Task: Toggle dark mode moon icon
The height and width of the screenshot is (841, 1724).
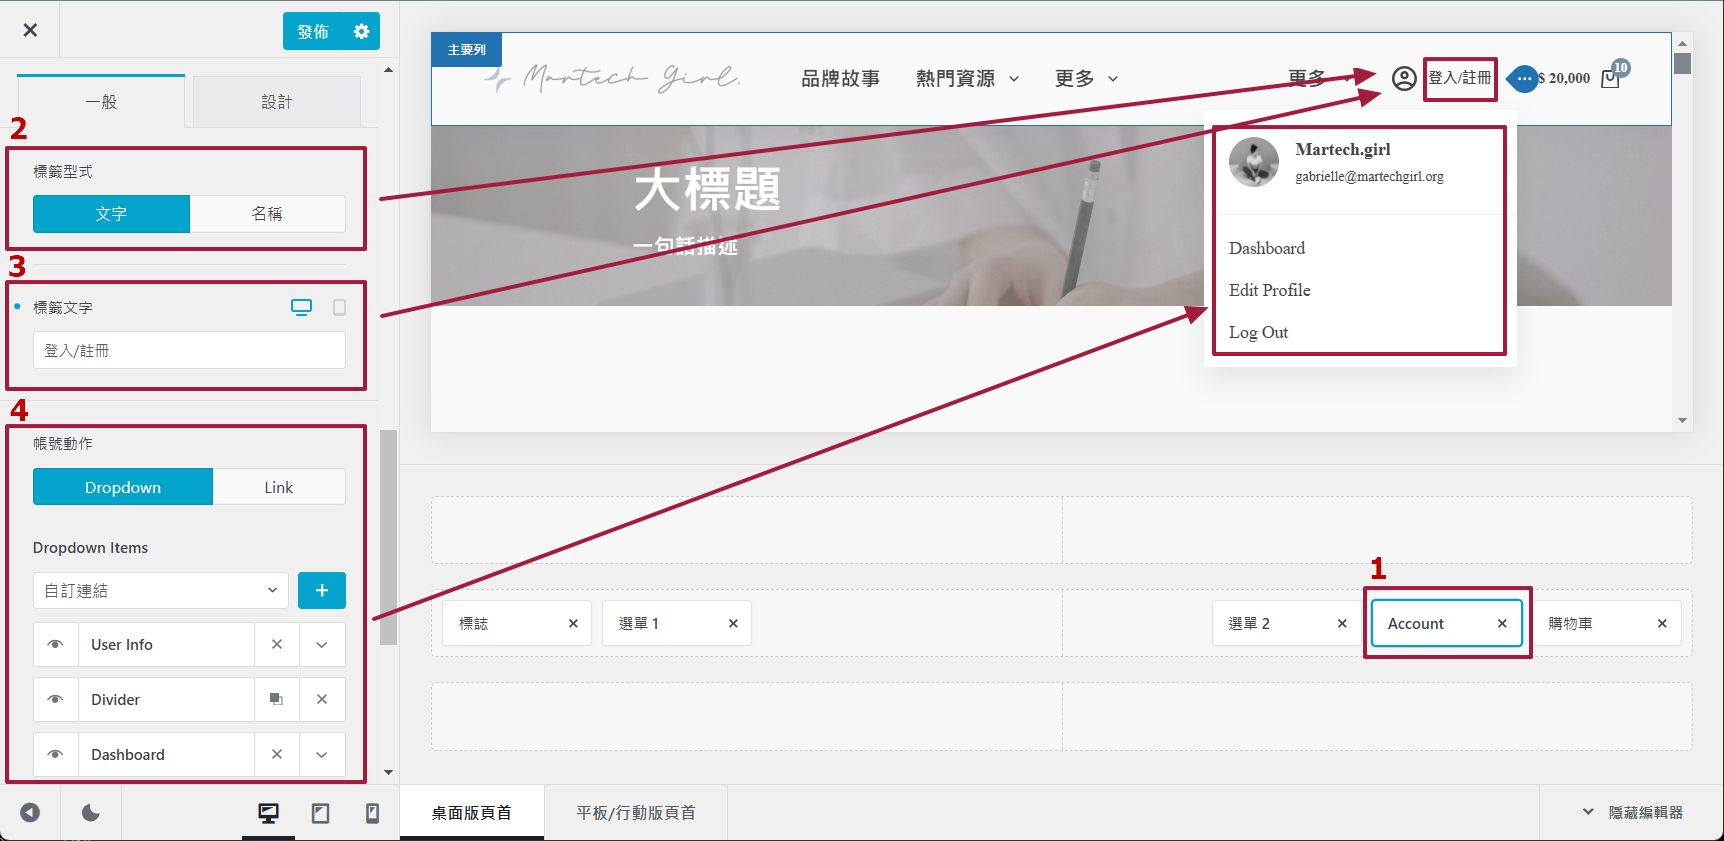Action: click(91, 813)
